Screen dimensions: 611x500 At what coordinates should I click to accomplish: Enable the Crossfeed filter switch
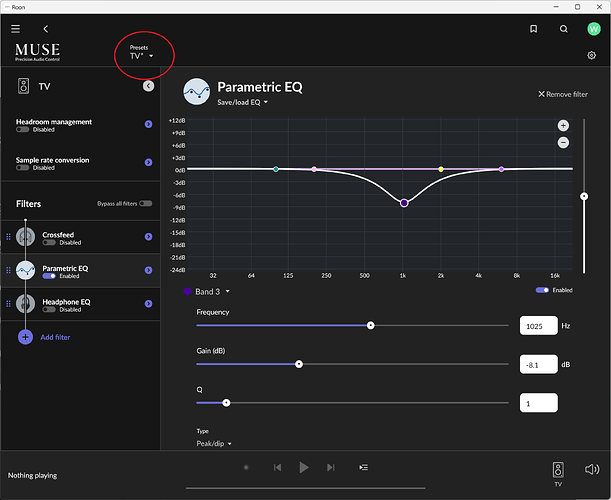(x=49, y=242)
